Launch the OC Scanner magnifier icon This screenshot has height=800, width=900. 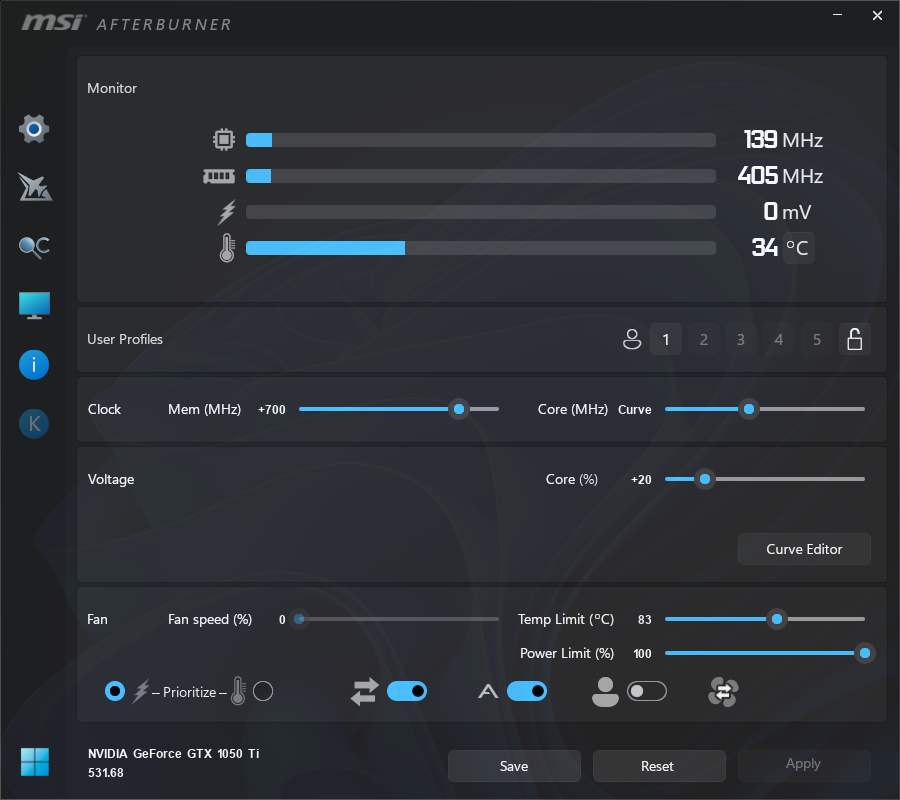tap(34, 247)
